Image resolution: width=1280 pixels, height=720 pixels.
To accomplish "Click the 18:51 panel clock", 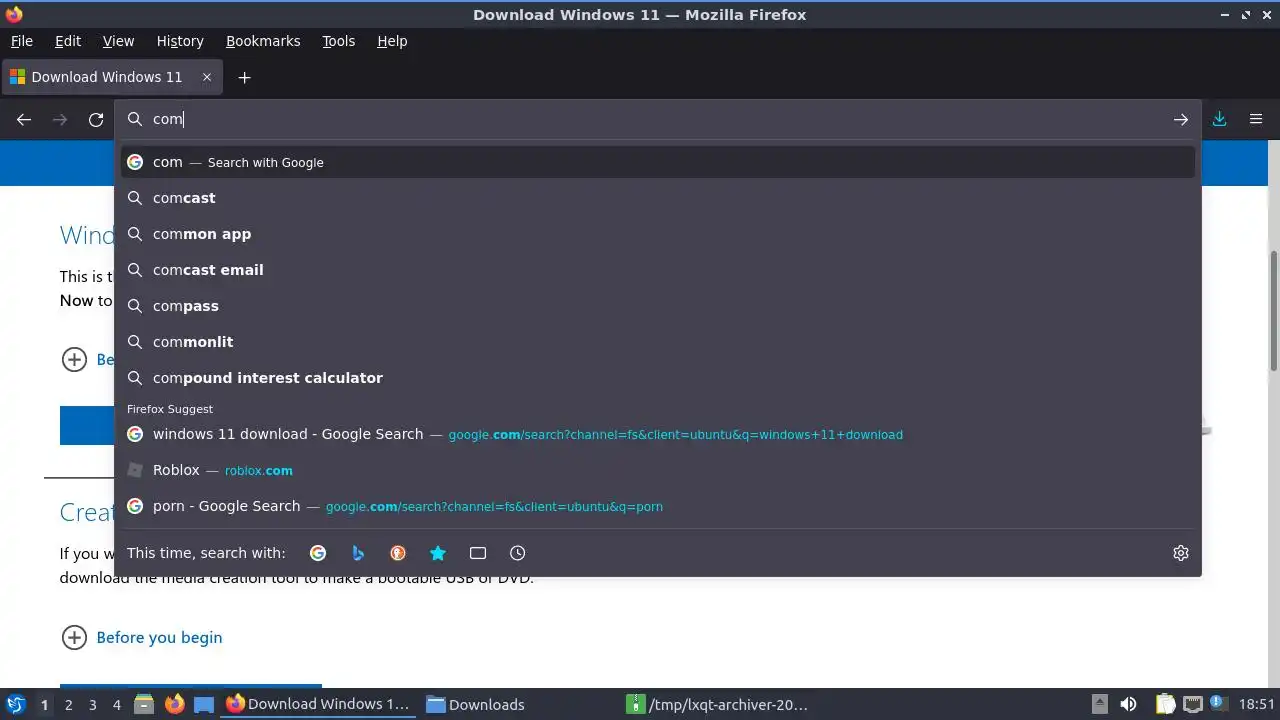I will (x=1257, y=704).
